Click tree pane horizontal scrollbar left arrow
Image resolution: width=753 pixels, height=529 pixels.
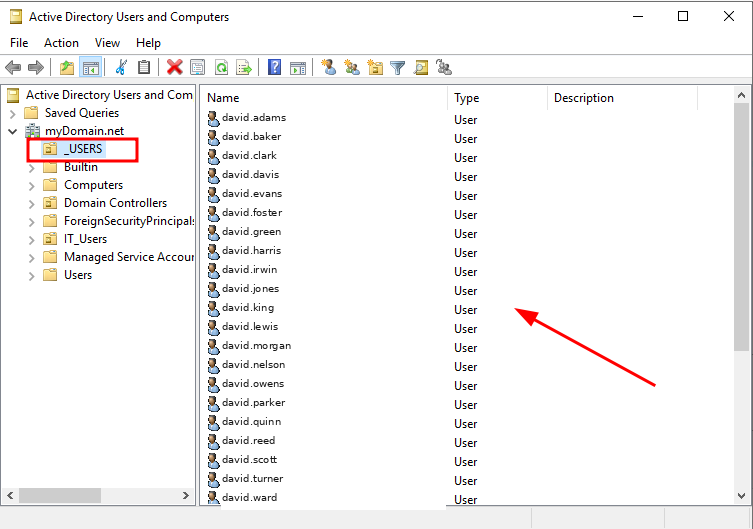[11, 495]
